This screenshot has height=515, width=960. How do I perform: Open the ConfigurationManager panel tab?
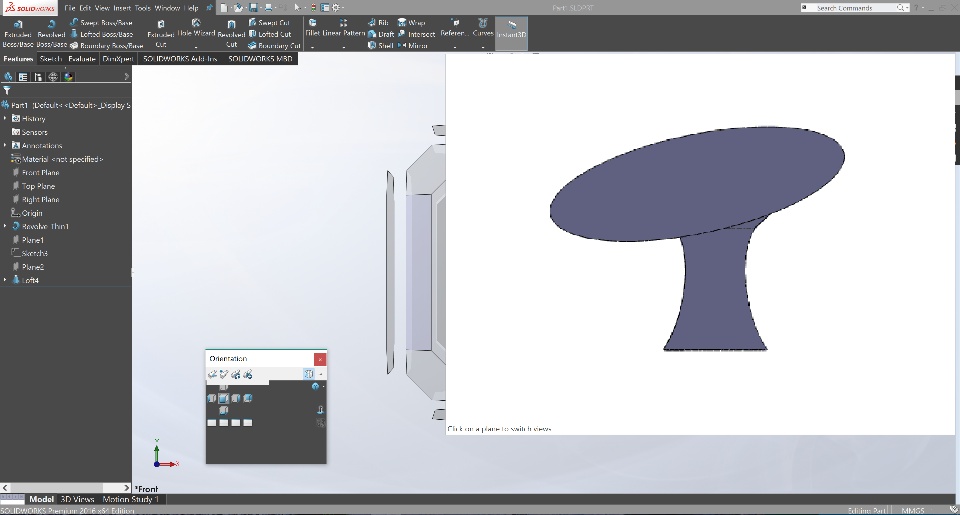tap(38, 77)
